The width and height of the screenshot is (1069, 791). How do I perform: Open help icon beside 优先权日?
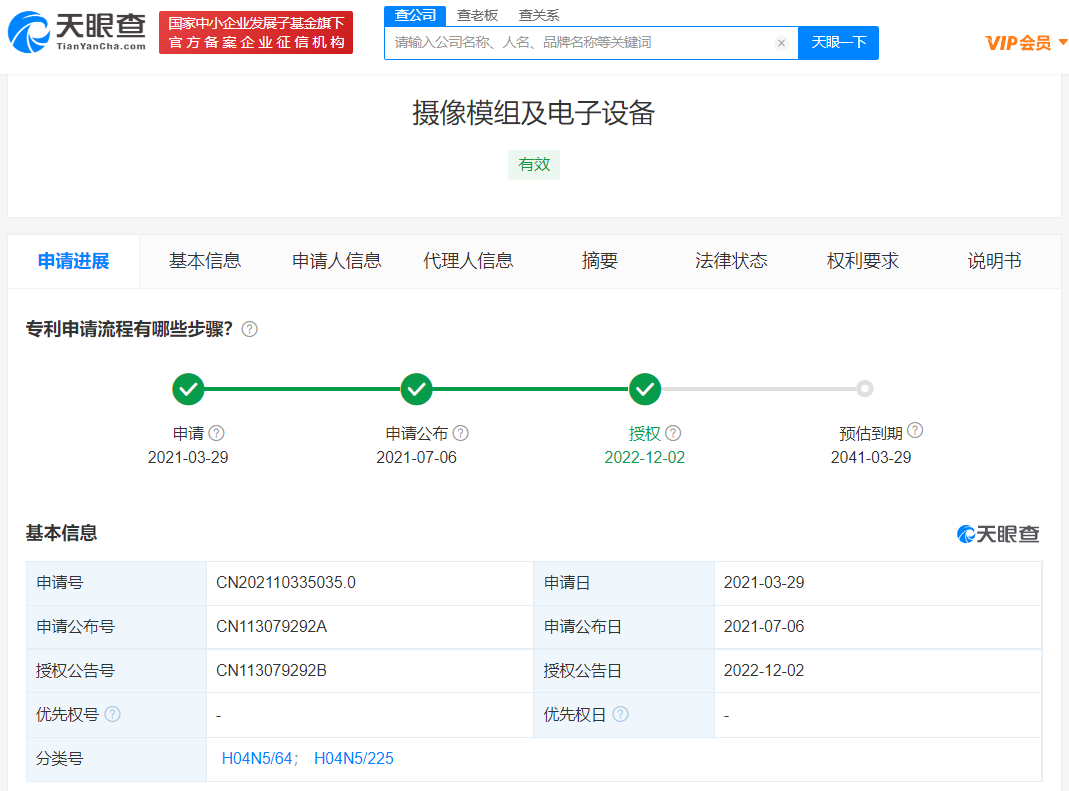(620, 714)
